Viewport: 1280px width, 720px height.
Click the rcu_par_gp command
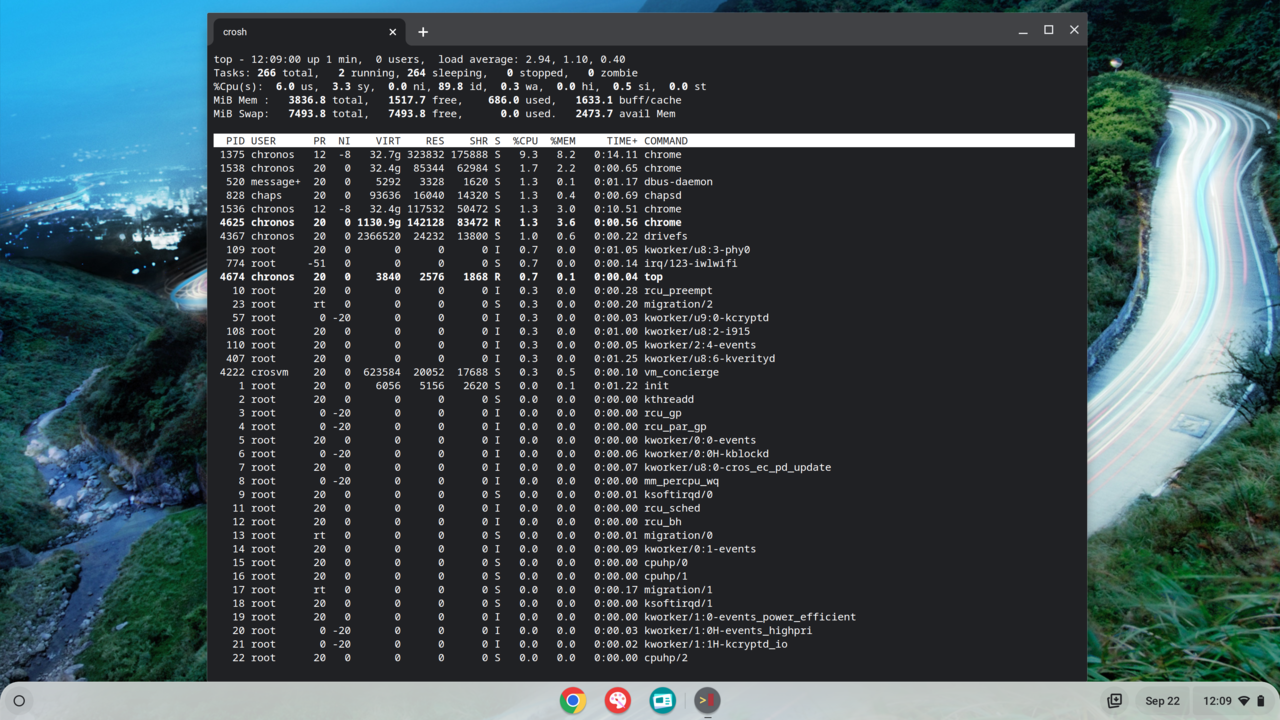click(675, 426)
